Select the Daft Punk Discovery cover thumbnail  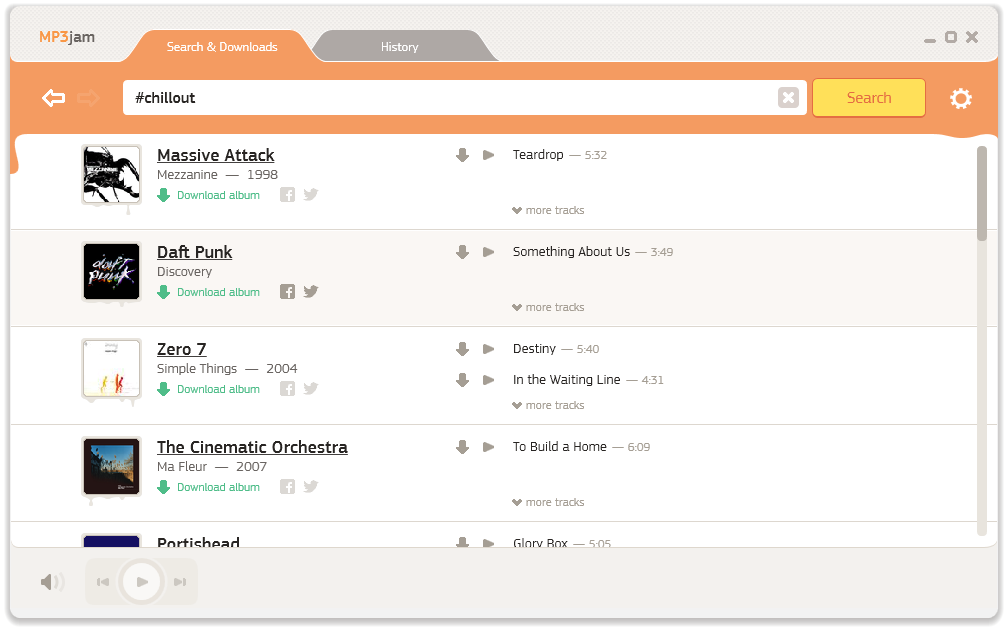pyautogui.click(x=111, y=271)
